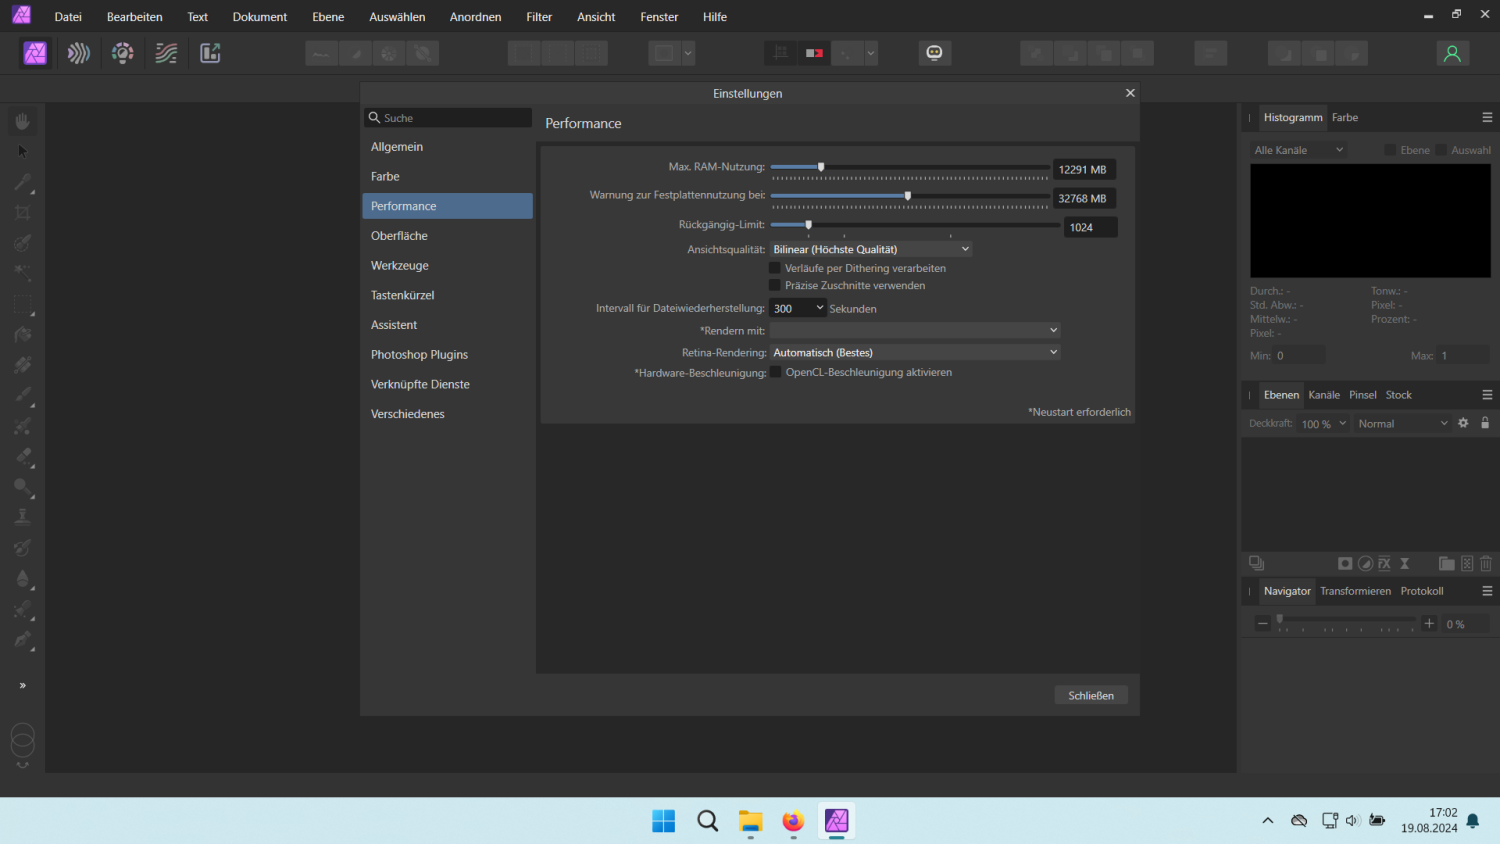
Task: Select the Tone Mapping Persona icon
Action: click(x=166, y=53)
